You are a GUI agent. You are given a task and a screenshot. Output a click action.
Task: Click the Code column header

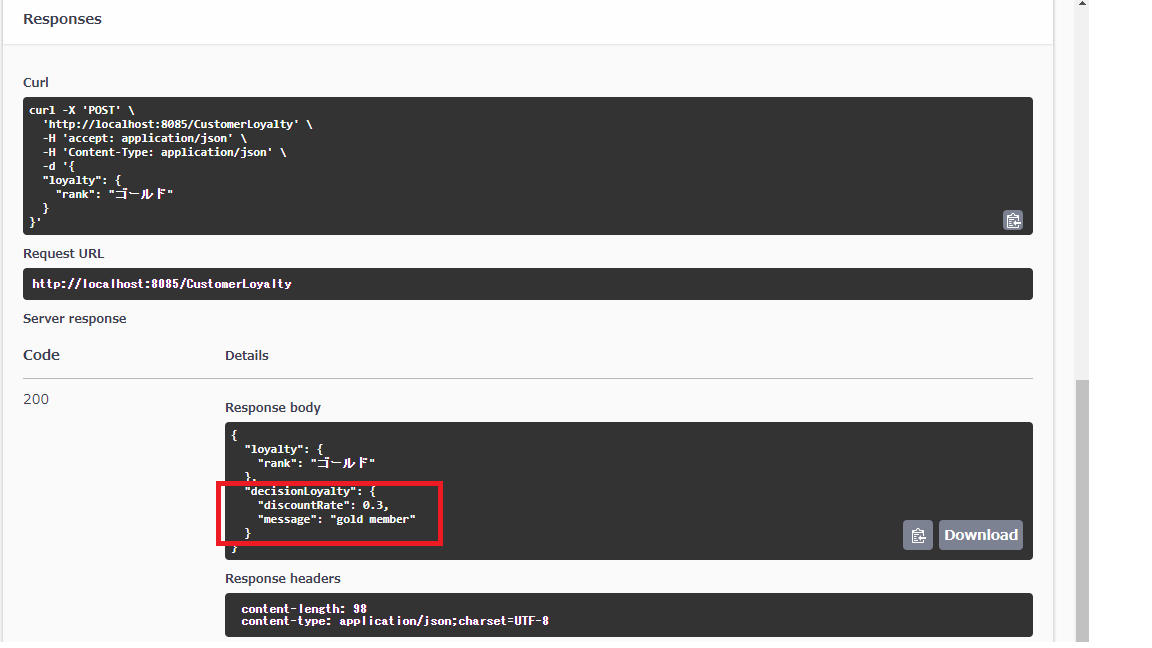[41, 355]
